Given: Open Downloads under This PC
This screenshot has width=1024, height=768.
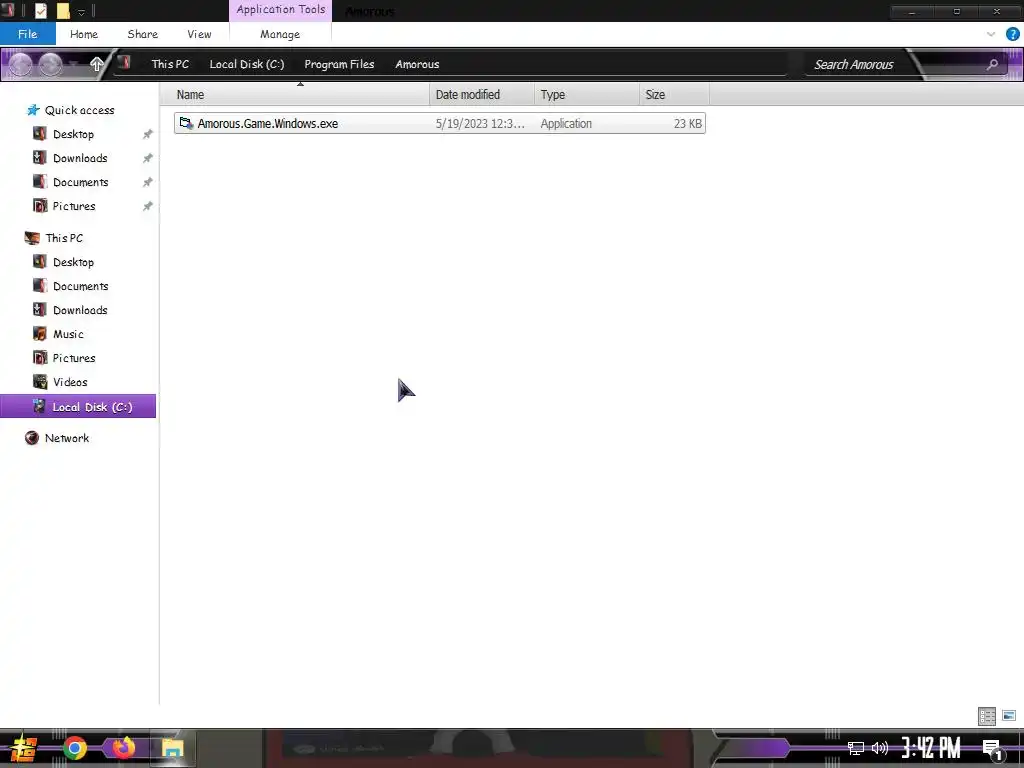Looking at the screenshot, I should (x=80, y=310).
